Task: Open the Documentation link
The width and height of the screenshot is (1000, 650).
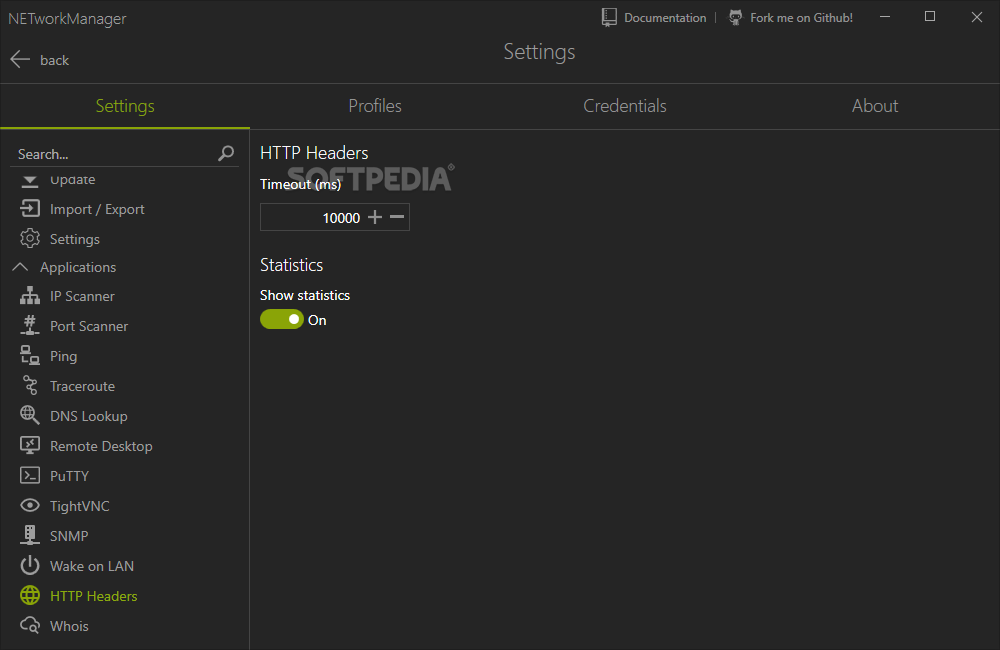Action: pyautogui.click(x=665, y=18)
